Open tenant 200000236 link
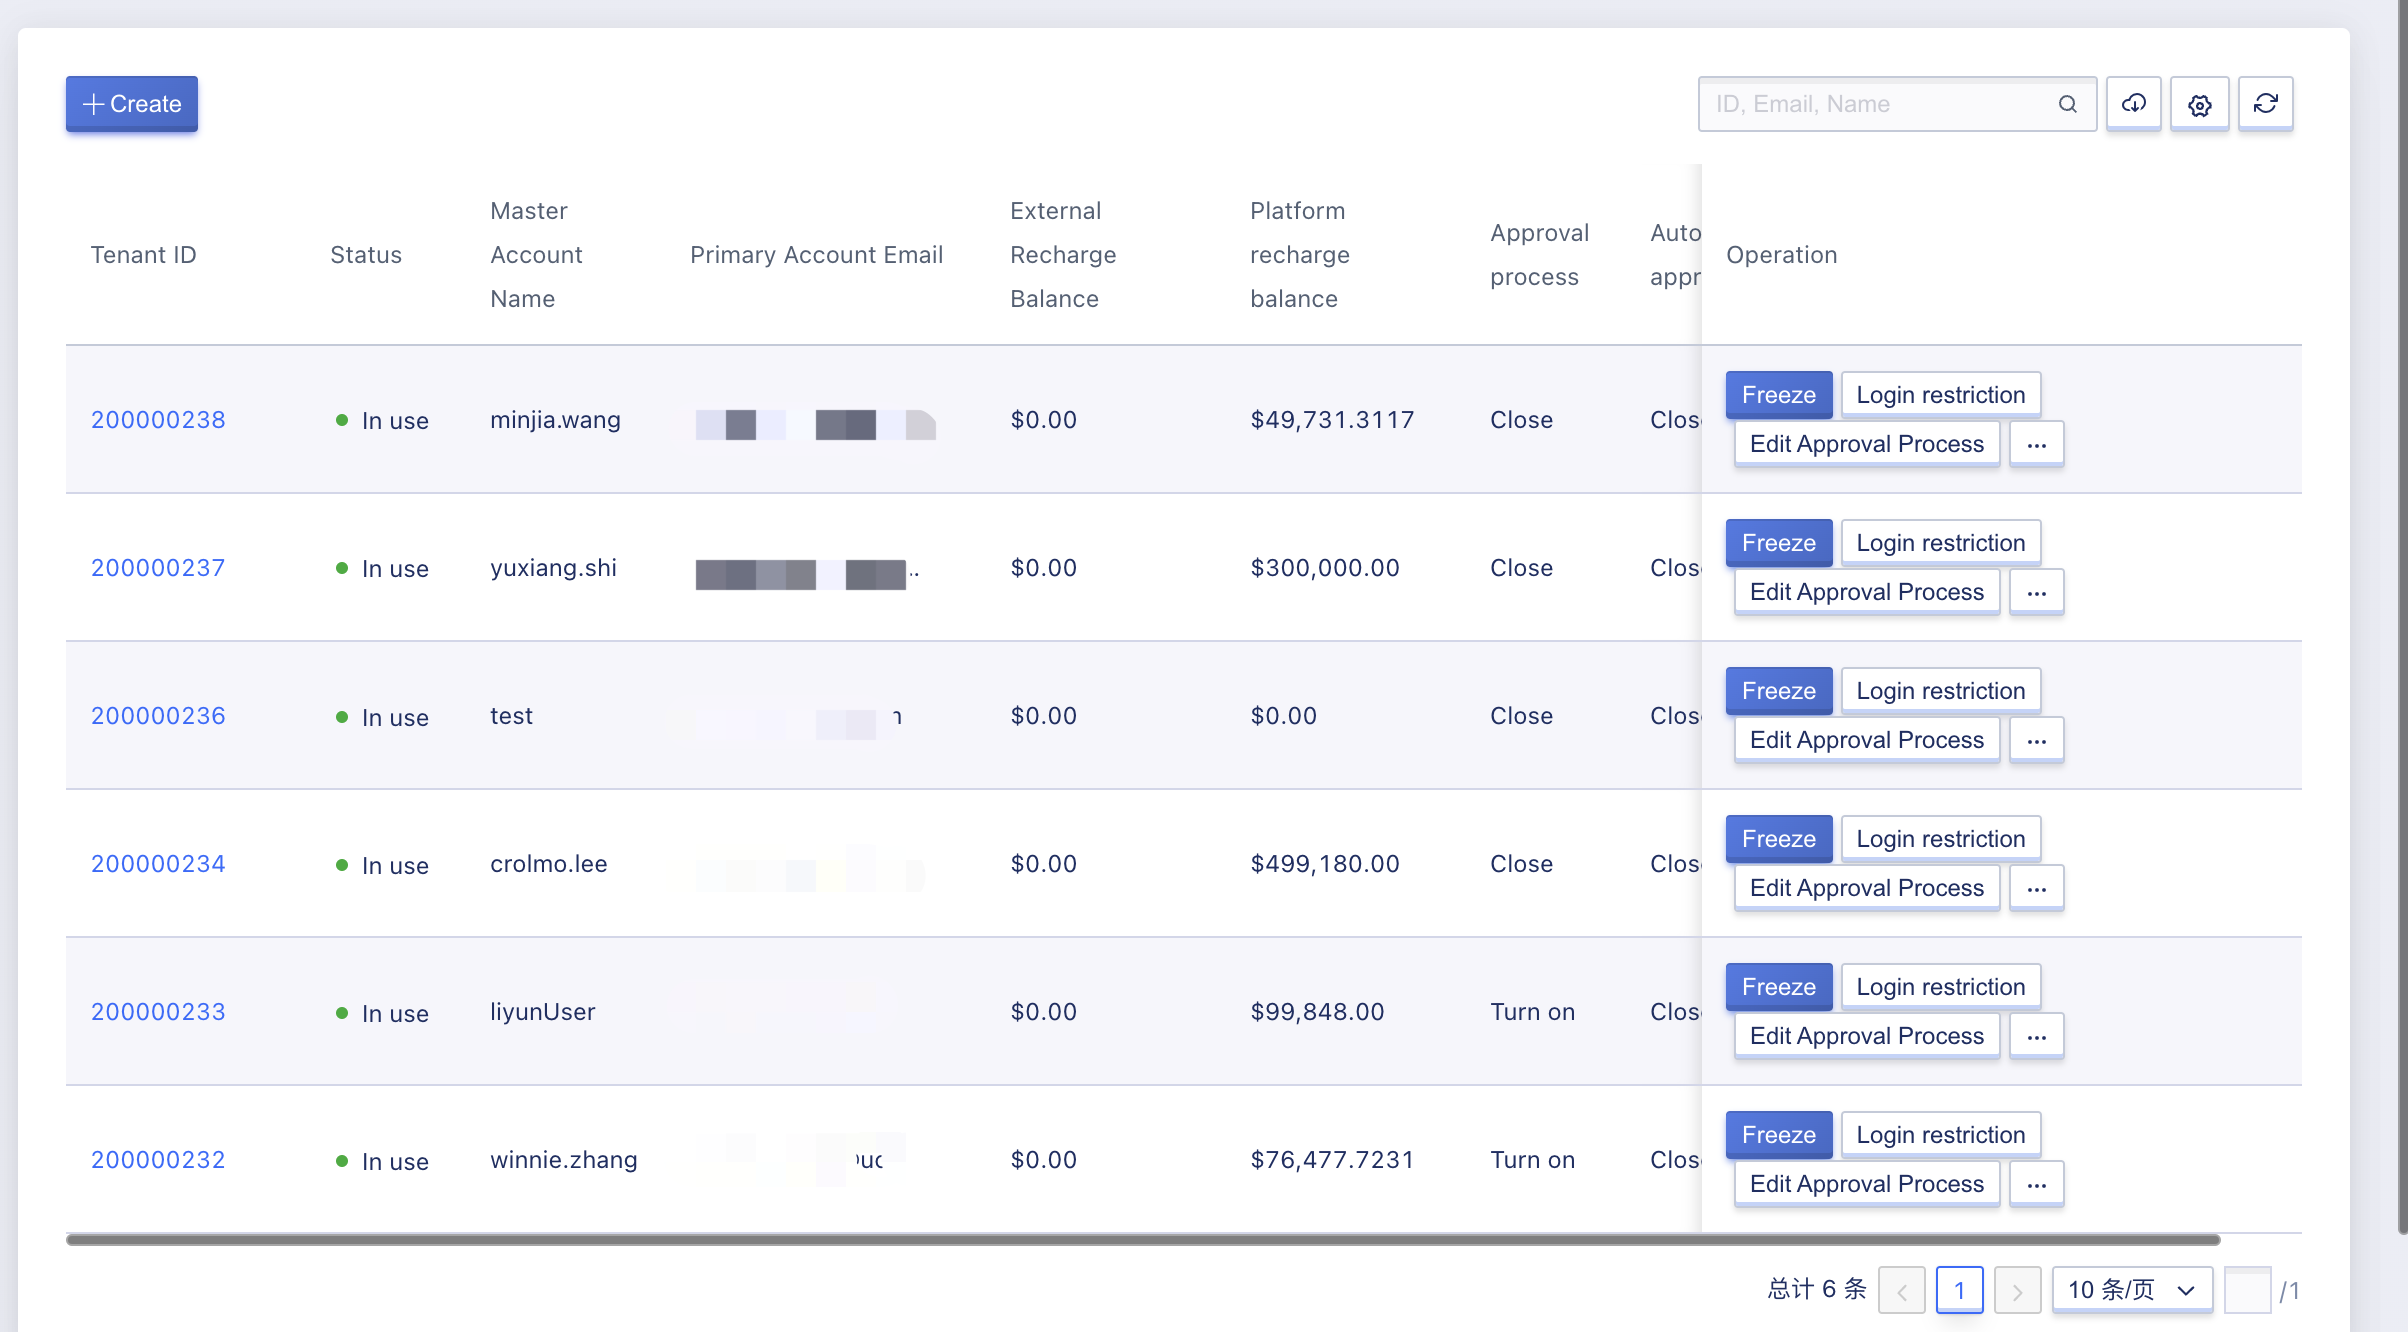Screen dimensions: 2408x1332 tap(158, 716)
